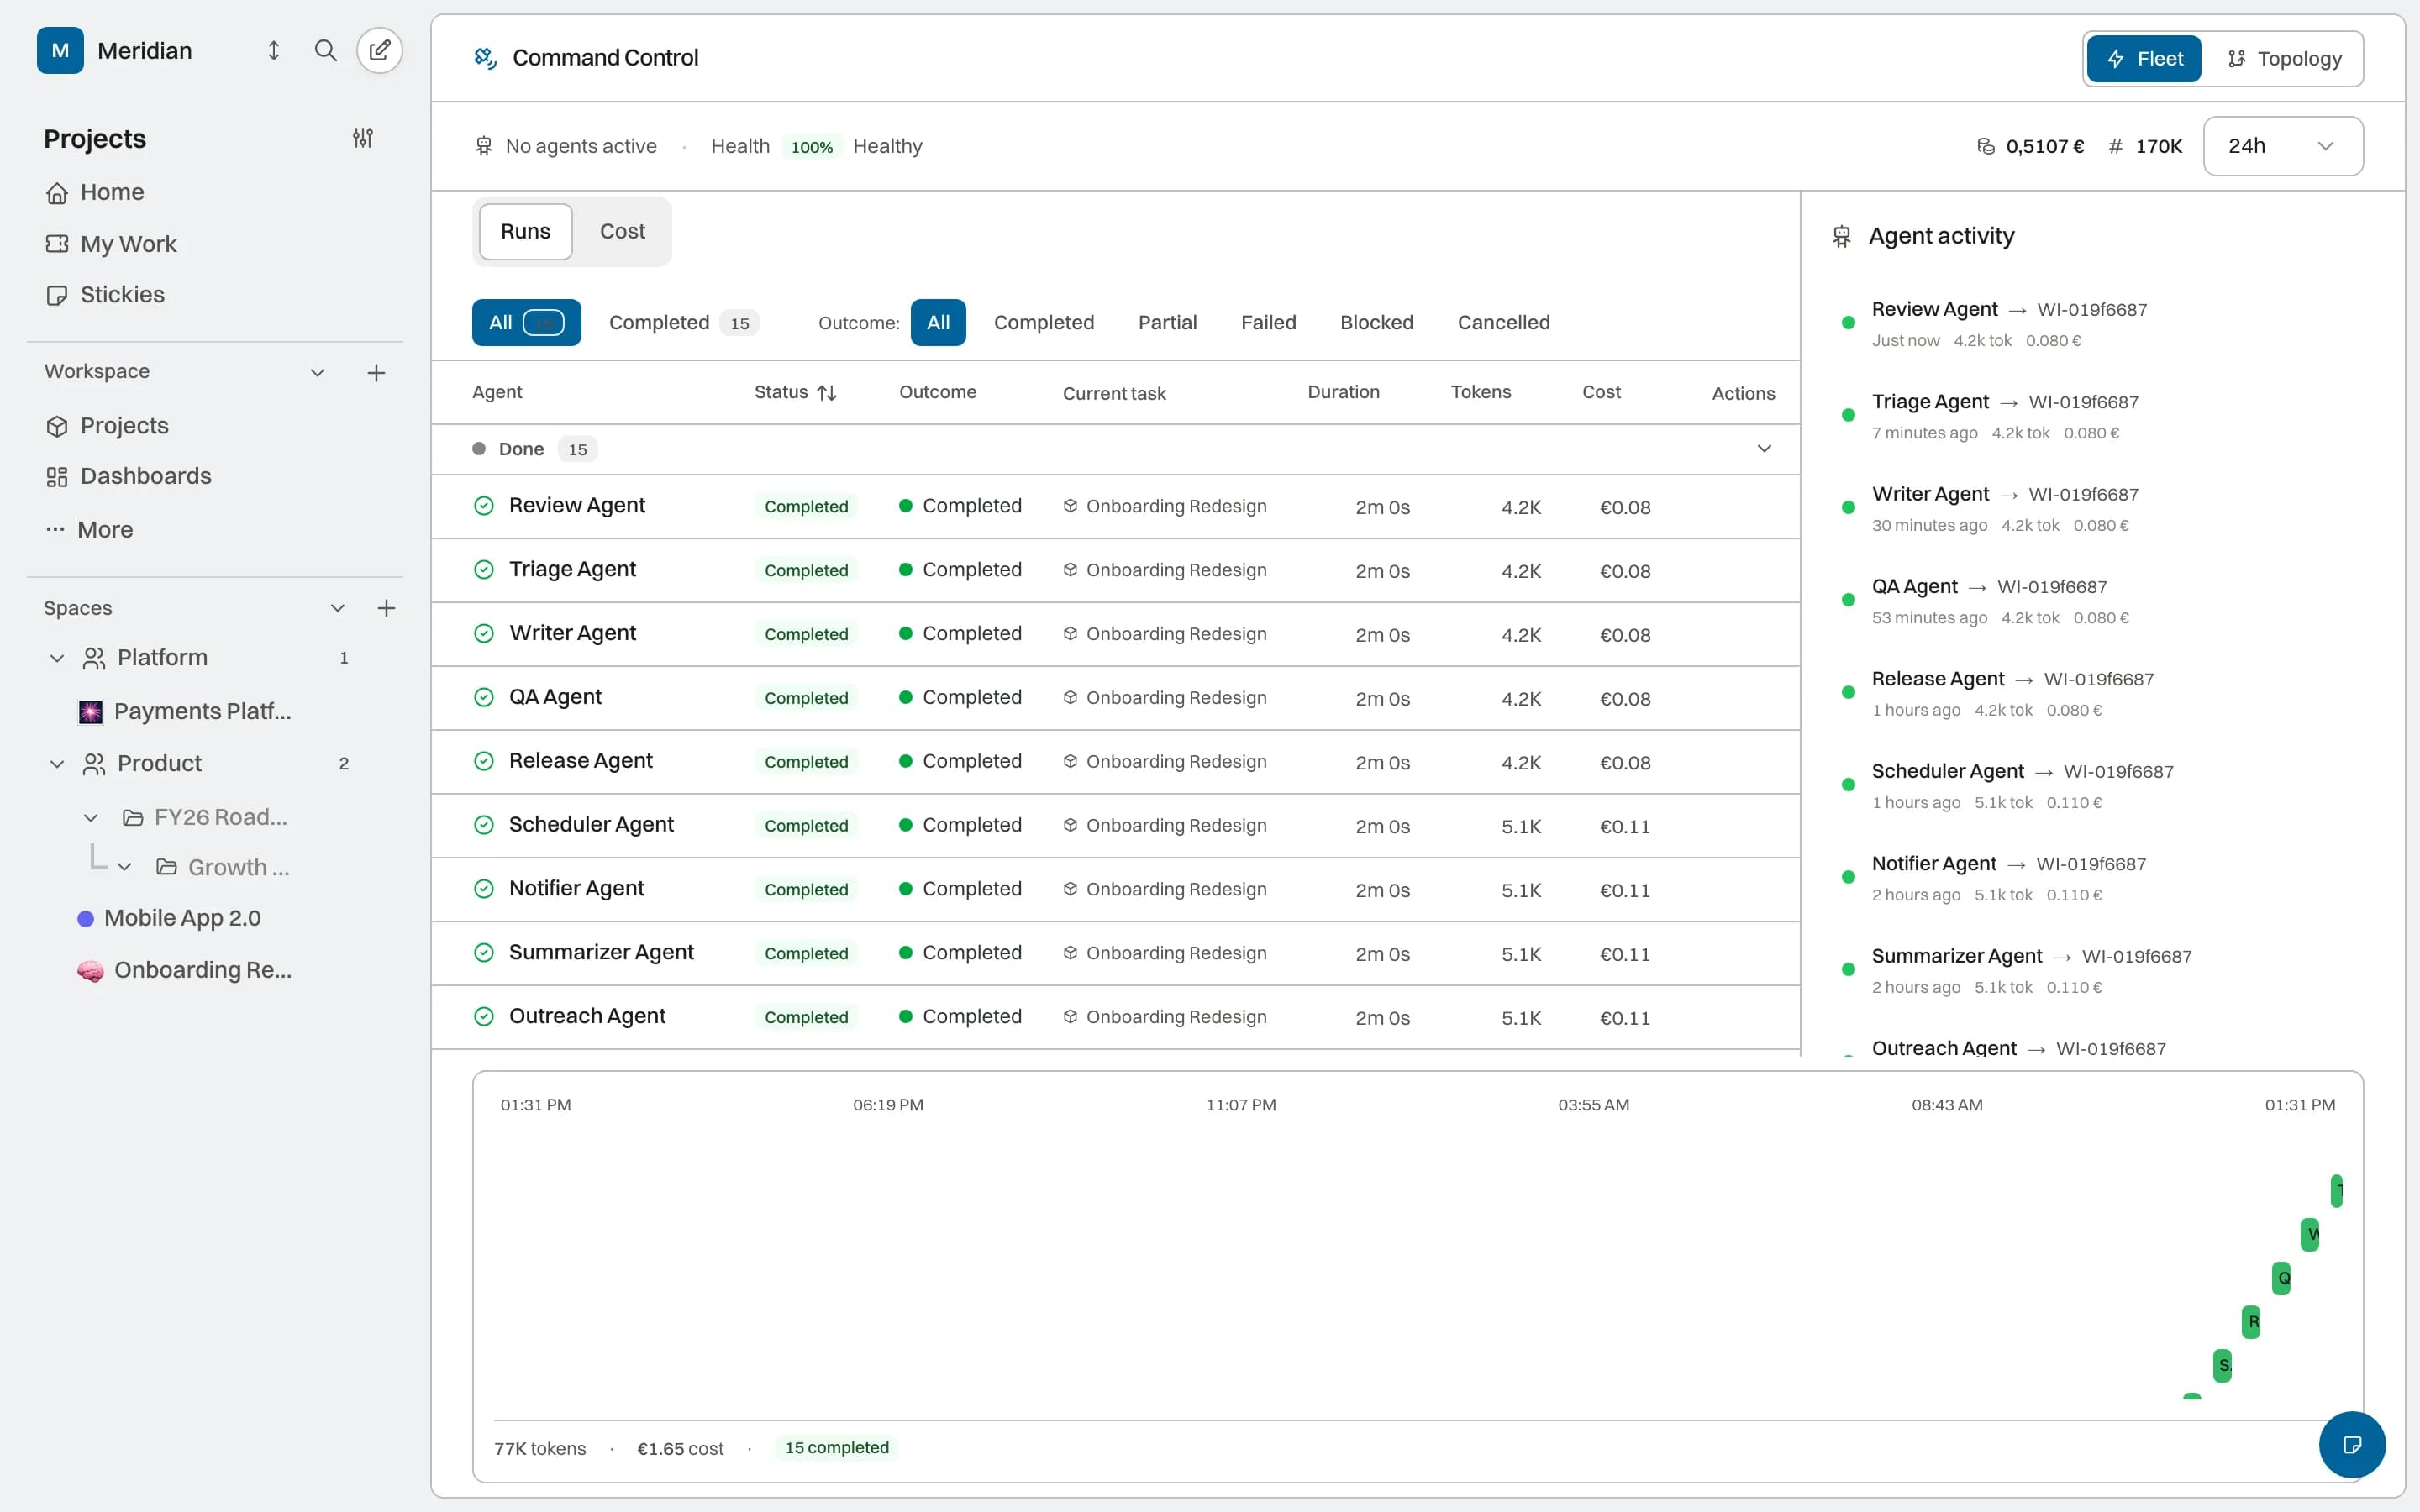This screenshot has width=2420, height=1512.
Task: Click timeline marker labeled Q
Action: (2281, 1278)
